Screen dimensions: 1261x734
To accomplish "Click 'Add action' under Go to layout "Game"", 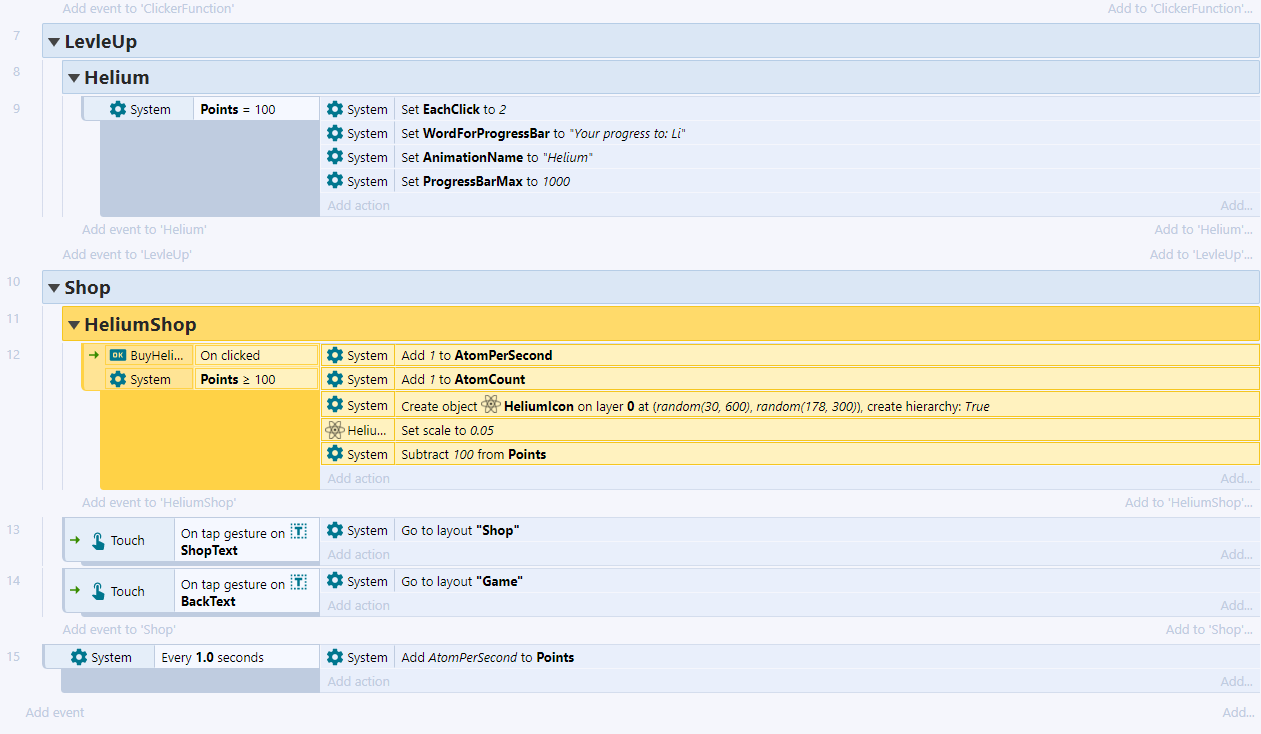I will [359, 606].
